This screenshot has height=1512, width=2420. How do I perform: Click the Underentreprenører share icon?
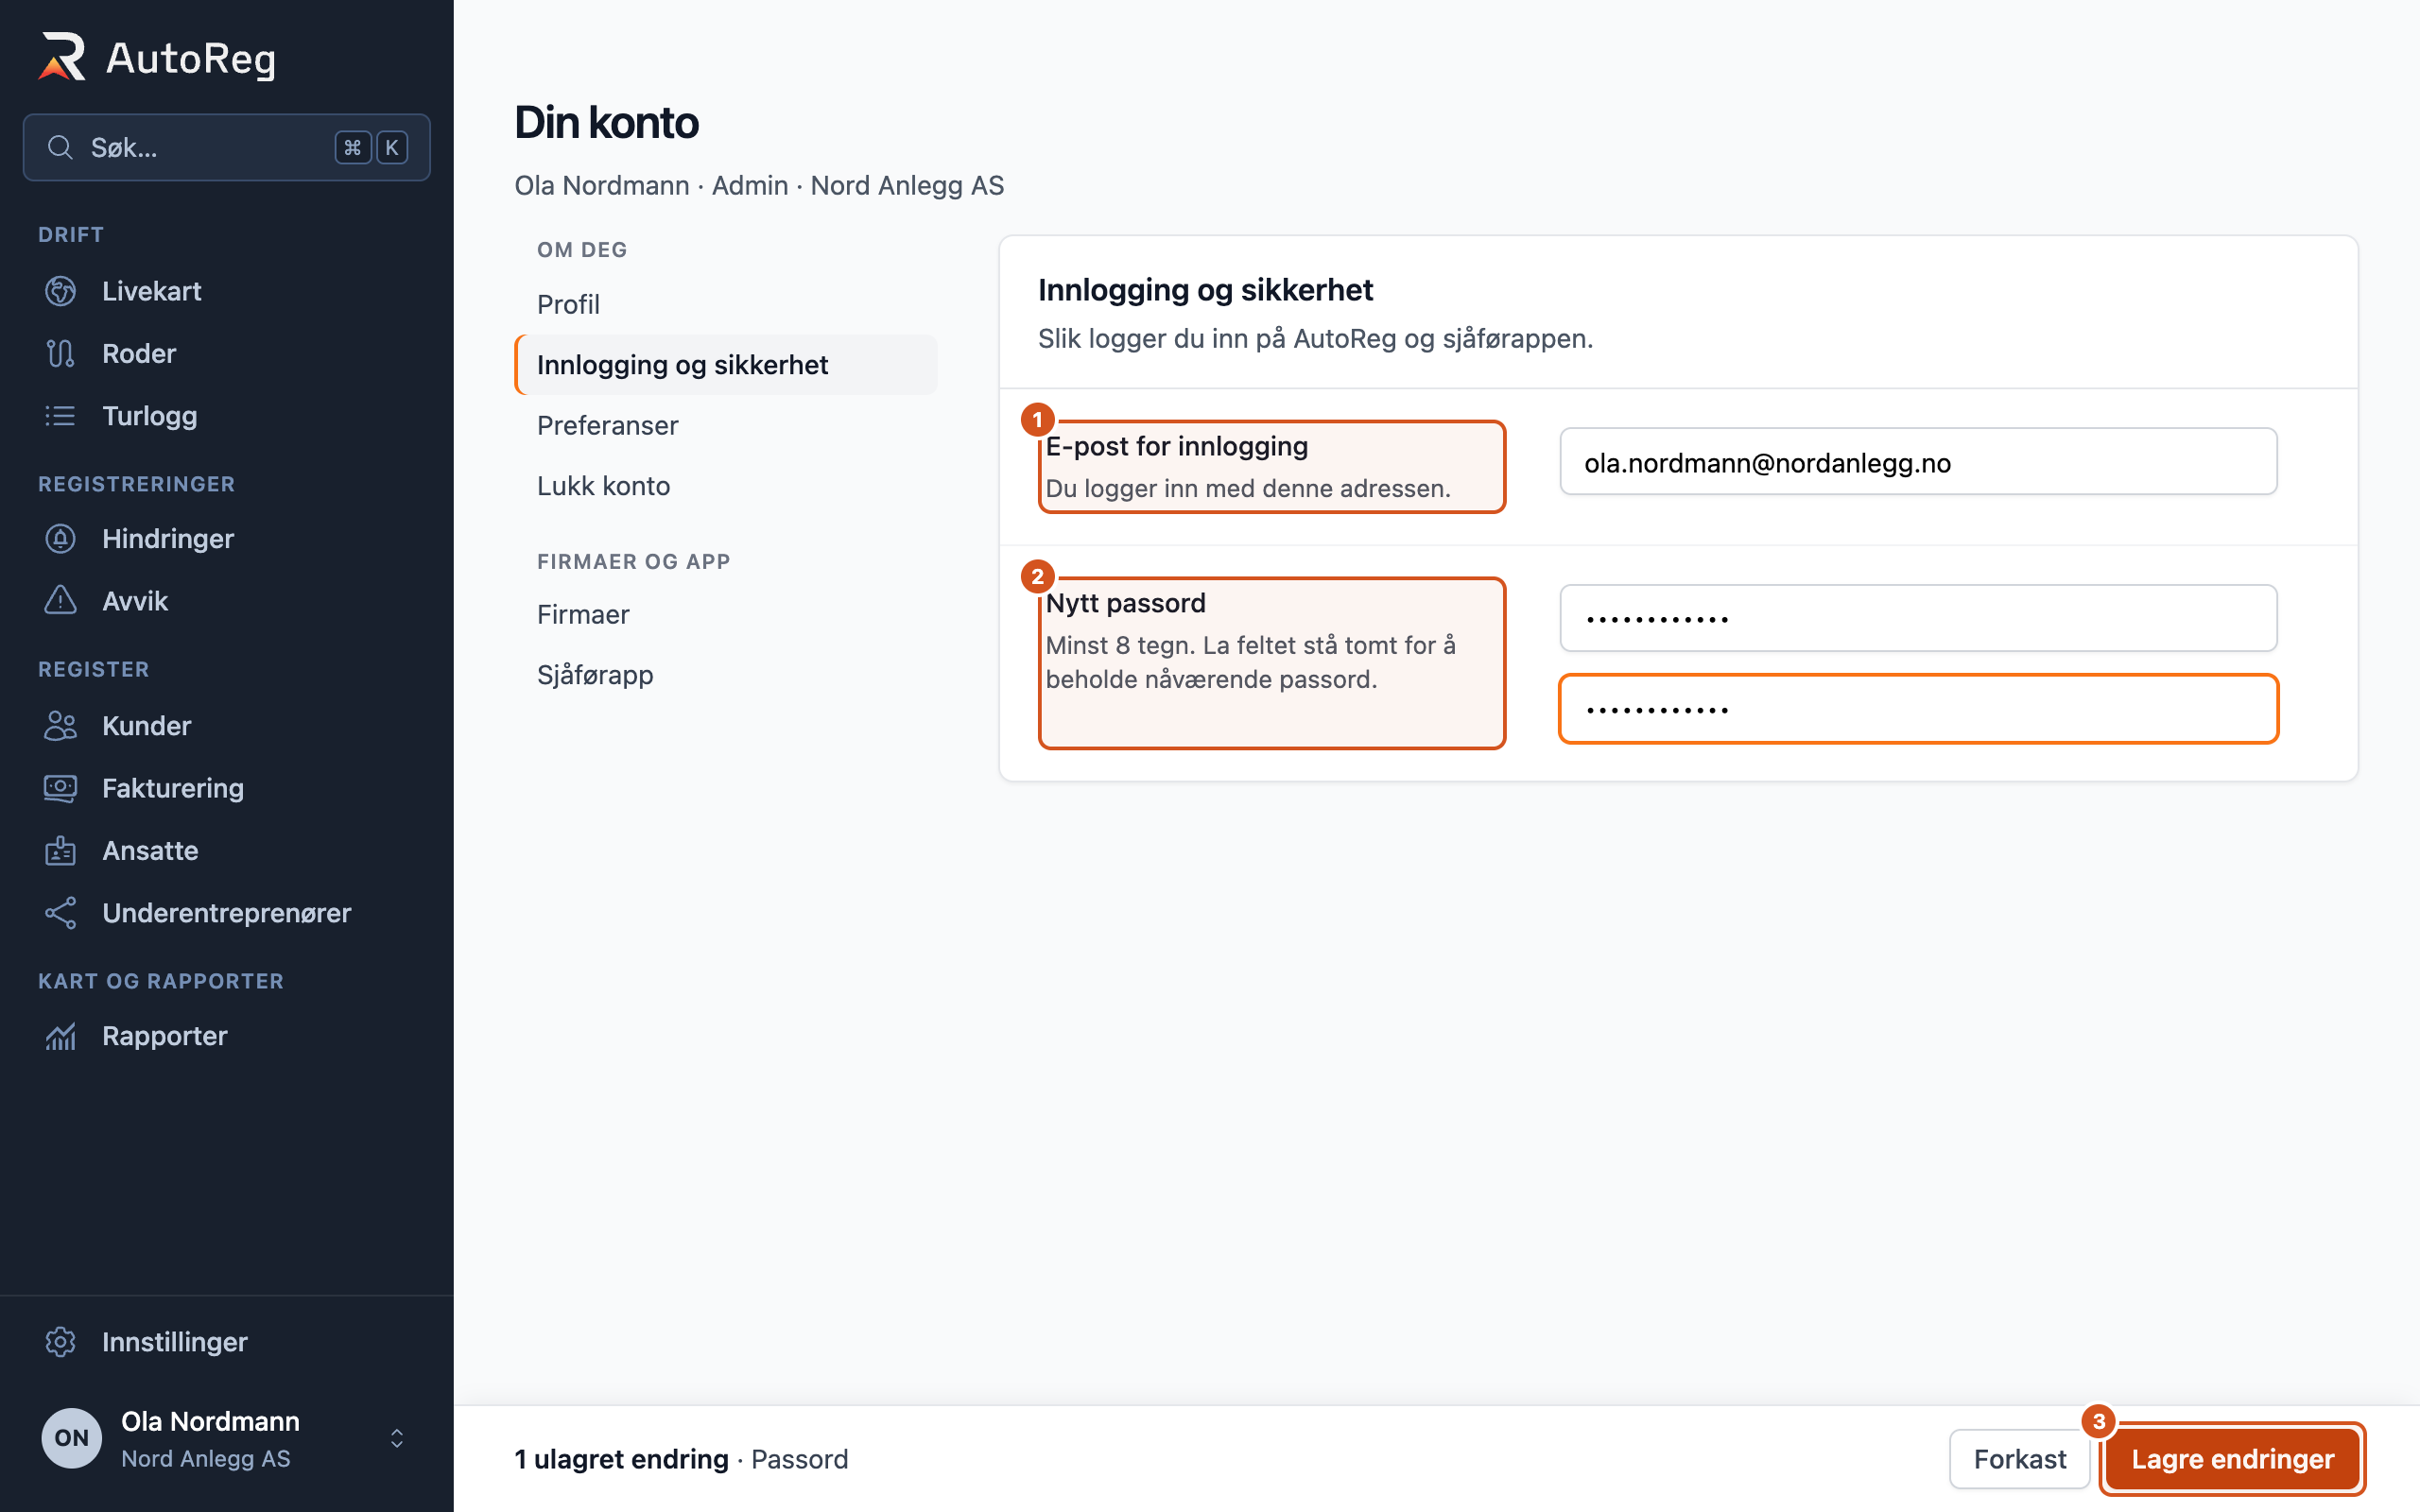(x=60, y=912)
